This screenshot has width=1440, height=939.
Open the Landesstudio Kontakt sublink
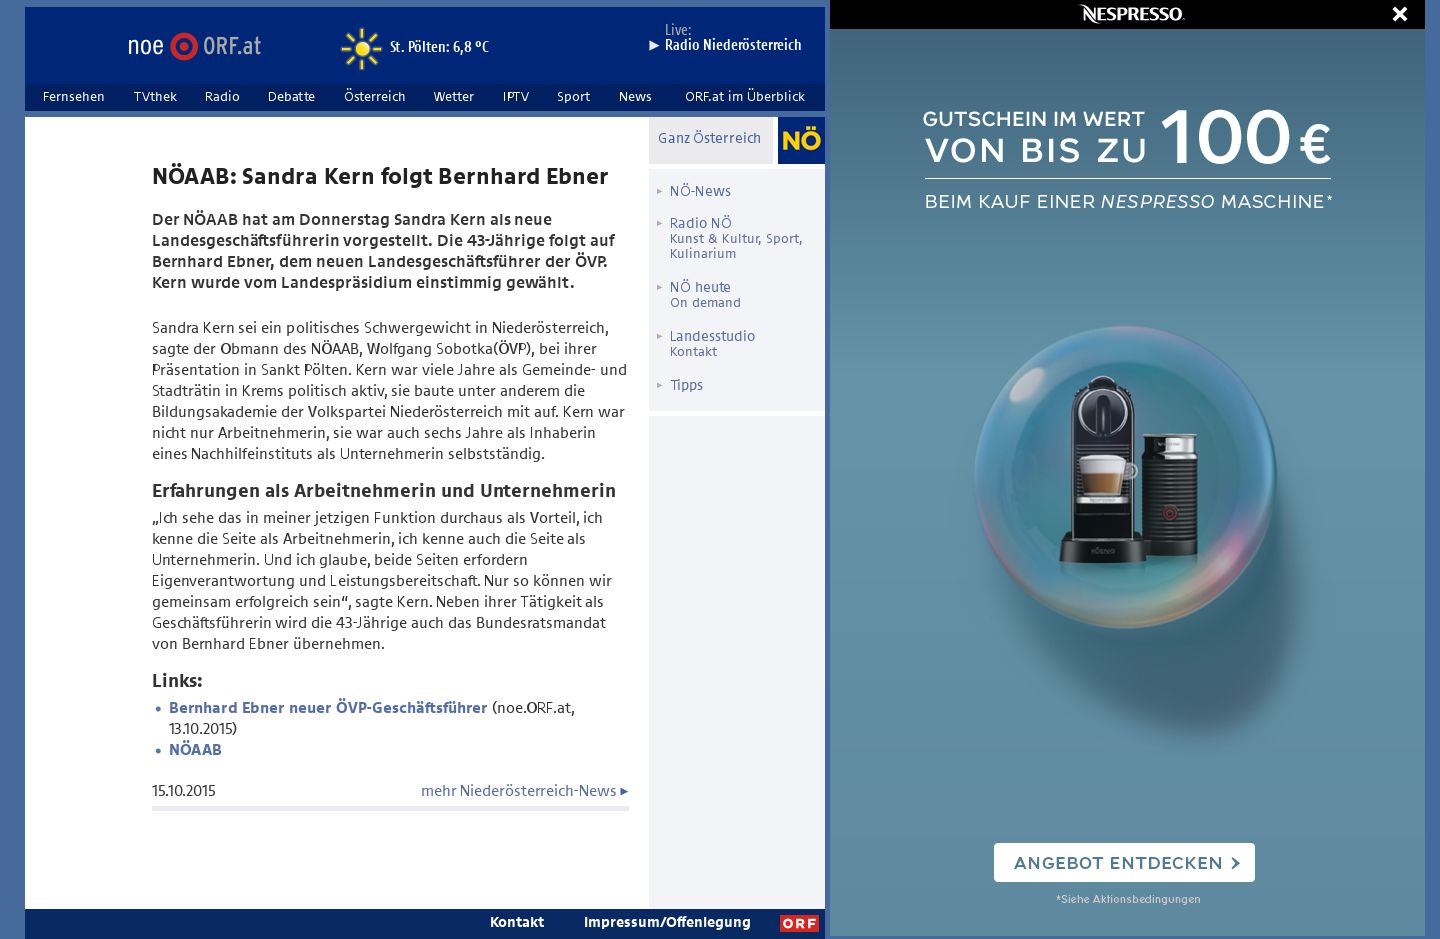(x=693, y=352)
